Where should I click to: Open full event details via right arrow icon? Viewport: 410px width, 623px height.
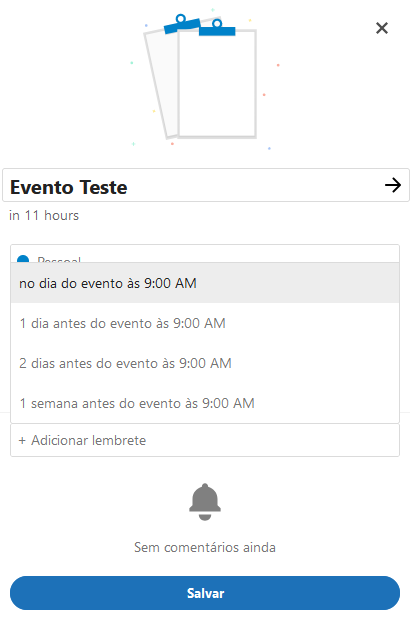pos(393,185)
